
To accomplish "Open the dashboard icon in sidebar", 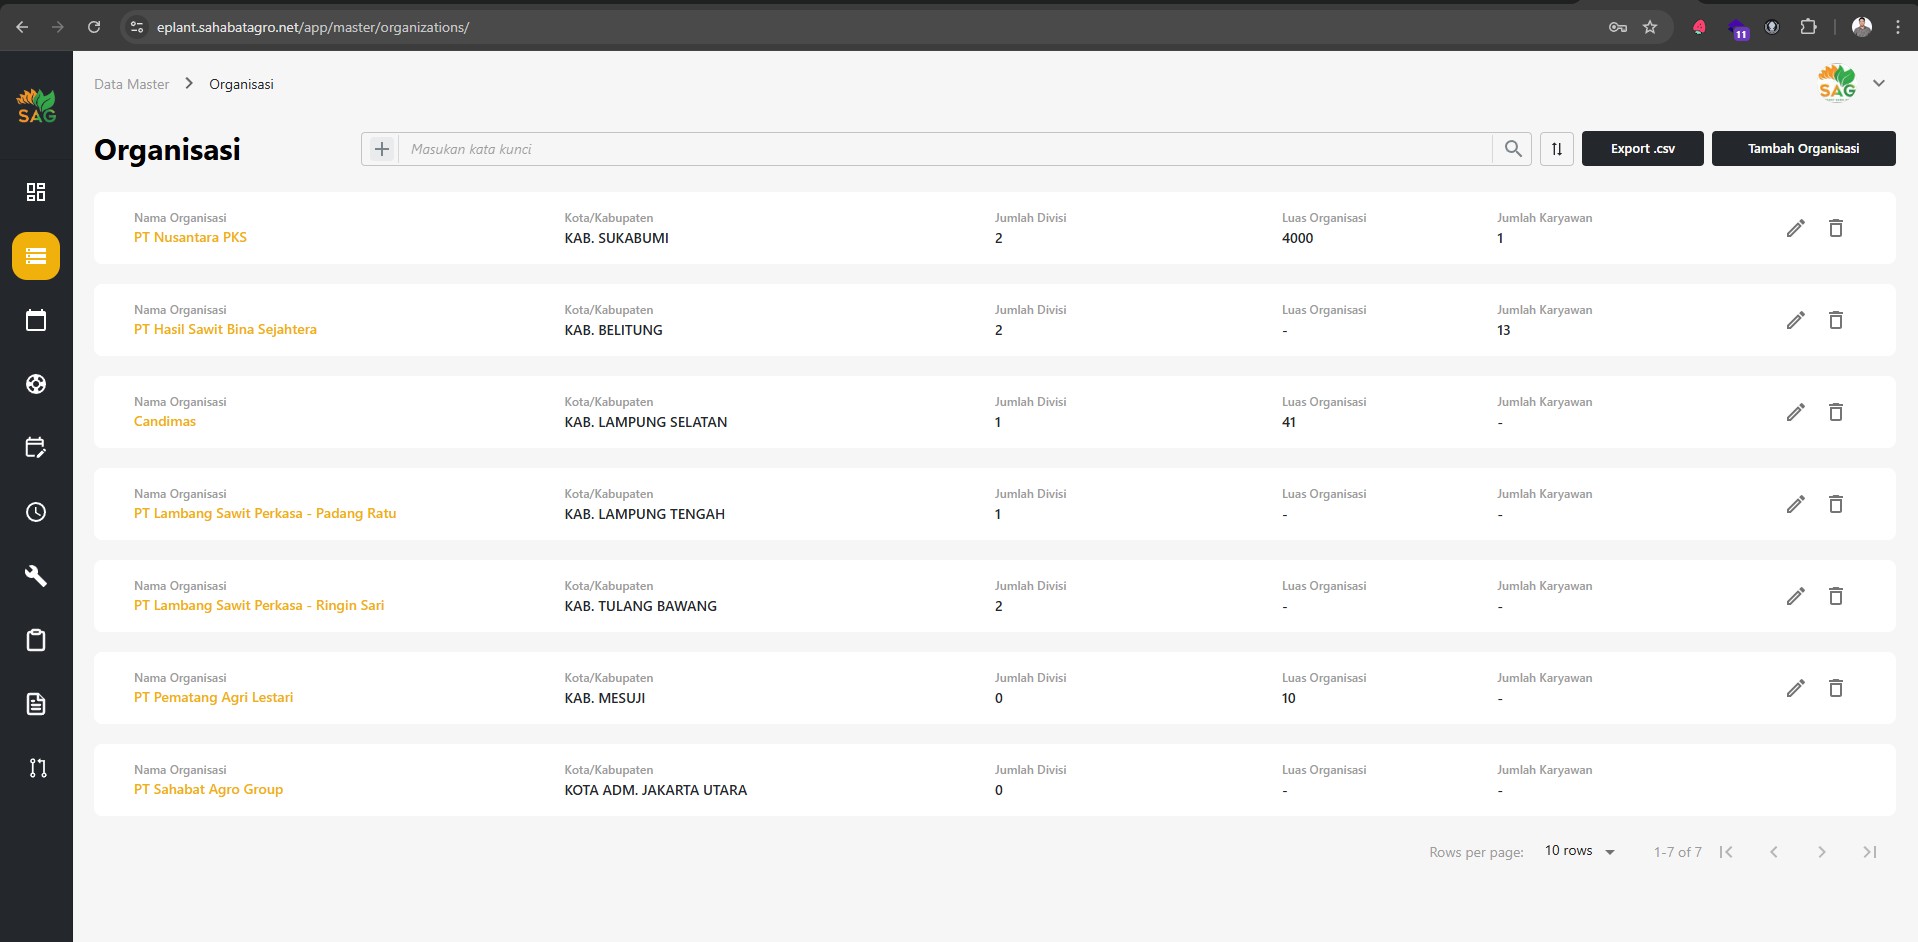I will point(36,192).
